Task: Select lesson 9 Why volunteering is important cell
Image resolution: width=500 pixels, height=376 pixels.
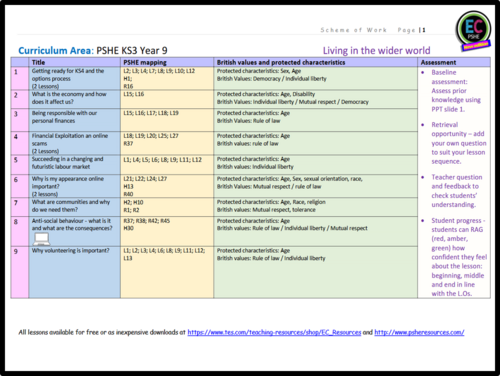Action: 74,272
